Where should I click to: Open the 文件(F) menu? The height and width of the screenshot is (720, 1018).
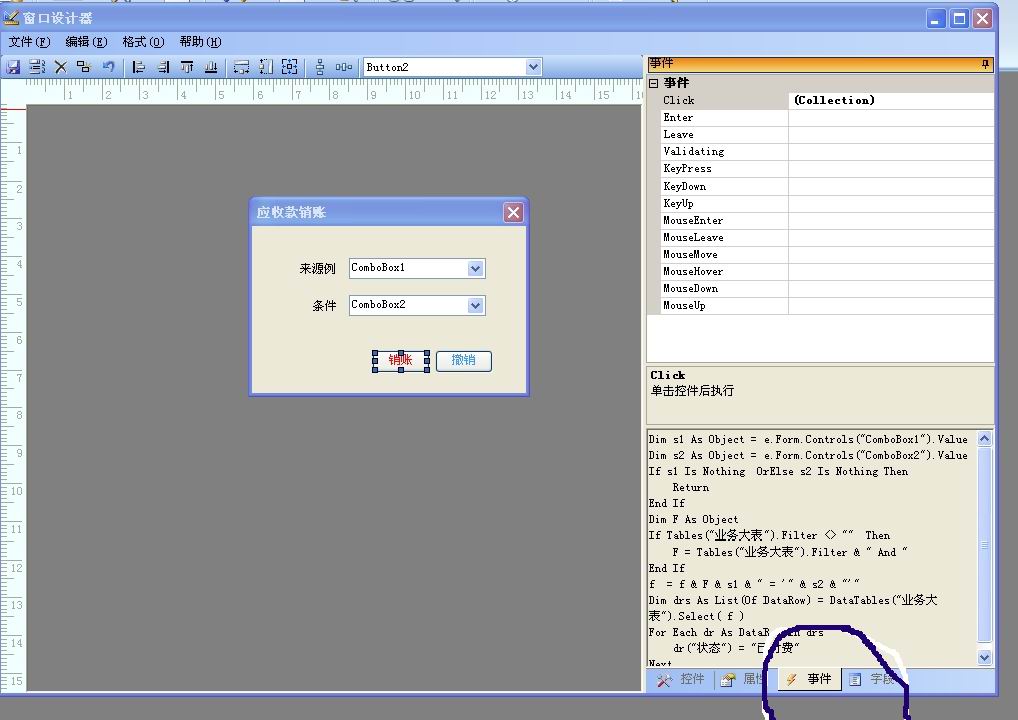click(29, 42)
